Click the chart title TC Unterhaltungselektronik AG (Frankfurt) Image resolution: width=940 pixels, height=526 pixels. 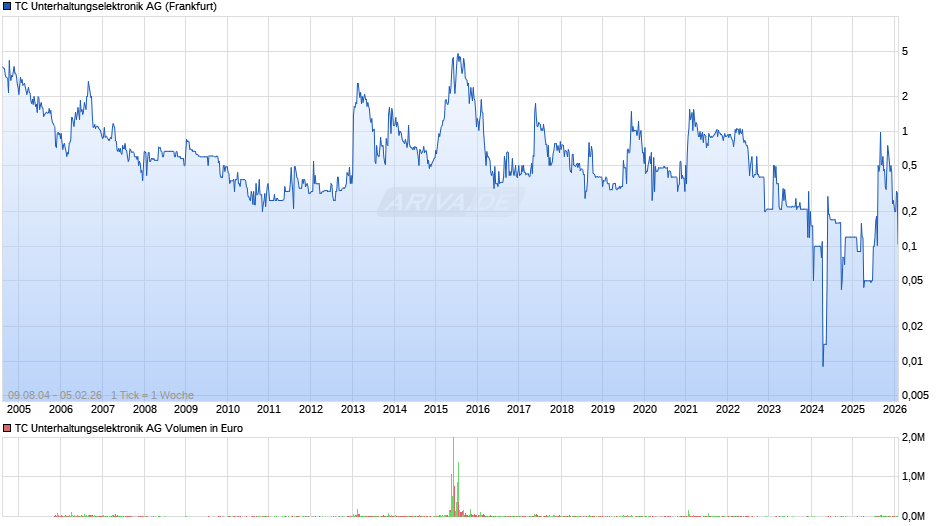[116, 7]
